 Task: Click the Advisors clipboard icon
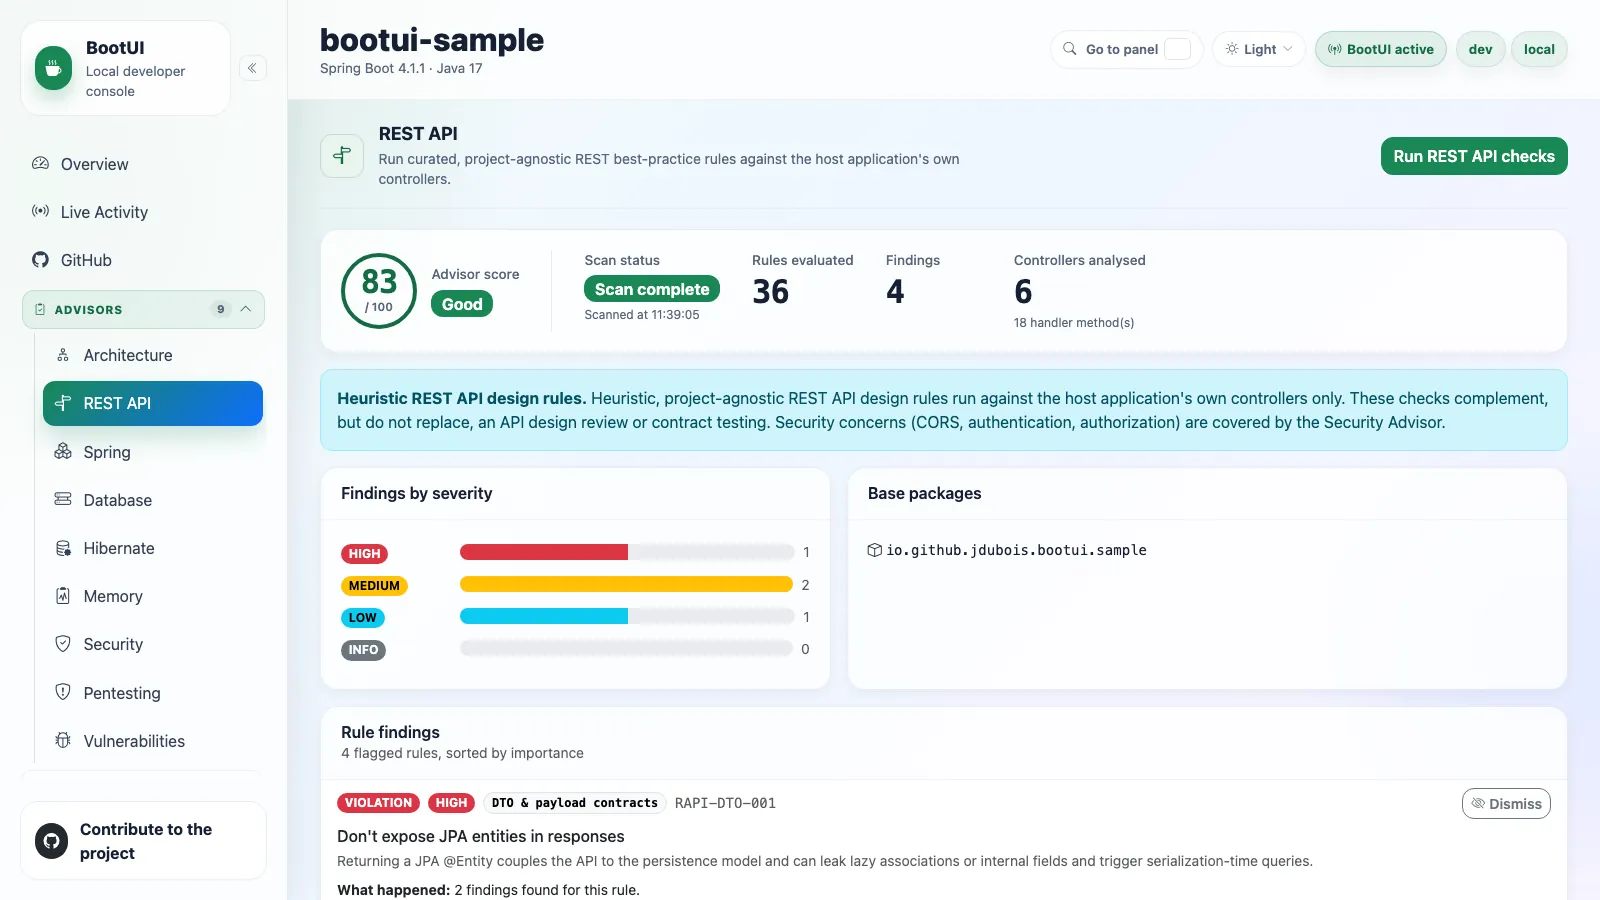[40, 309]
